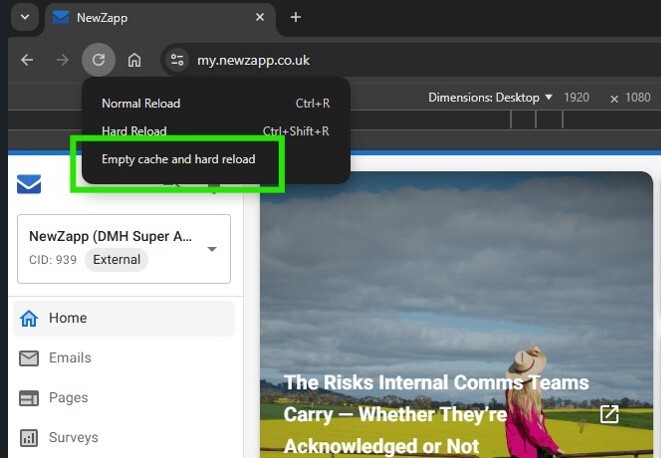
Task: Select Empty cache and hard reload
Action: (178, 159)
